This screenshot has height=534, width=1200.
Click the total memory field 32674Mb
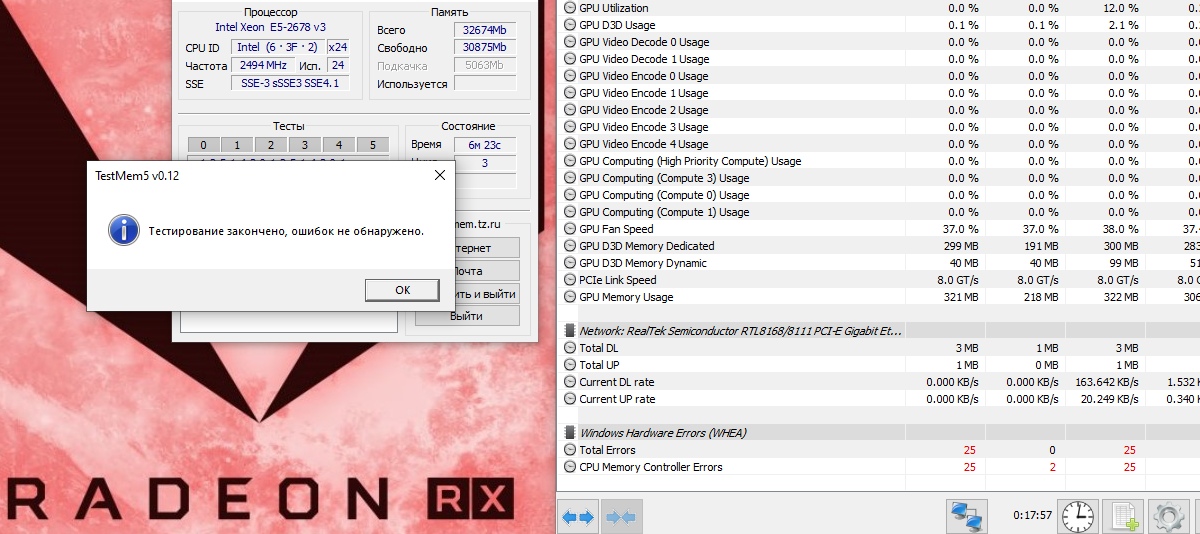[x=484, y=30]
